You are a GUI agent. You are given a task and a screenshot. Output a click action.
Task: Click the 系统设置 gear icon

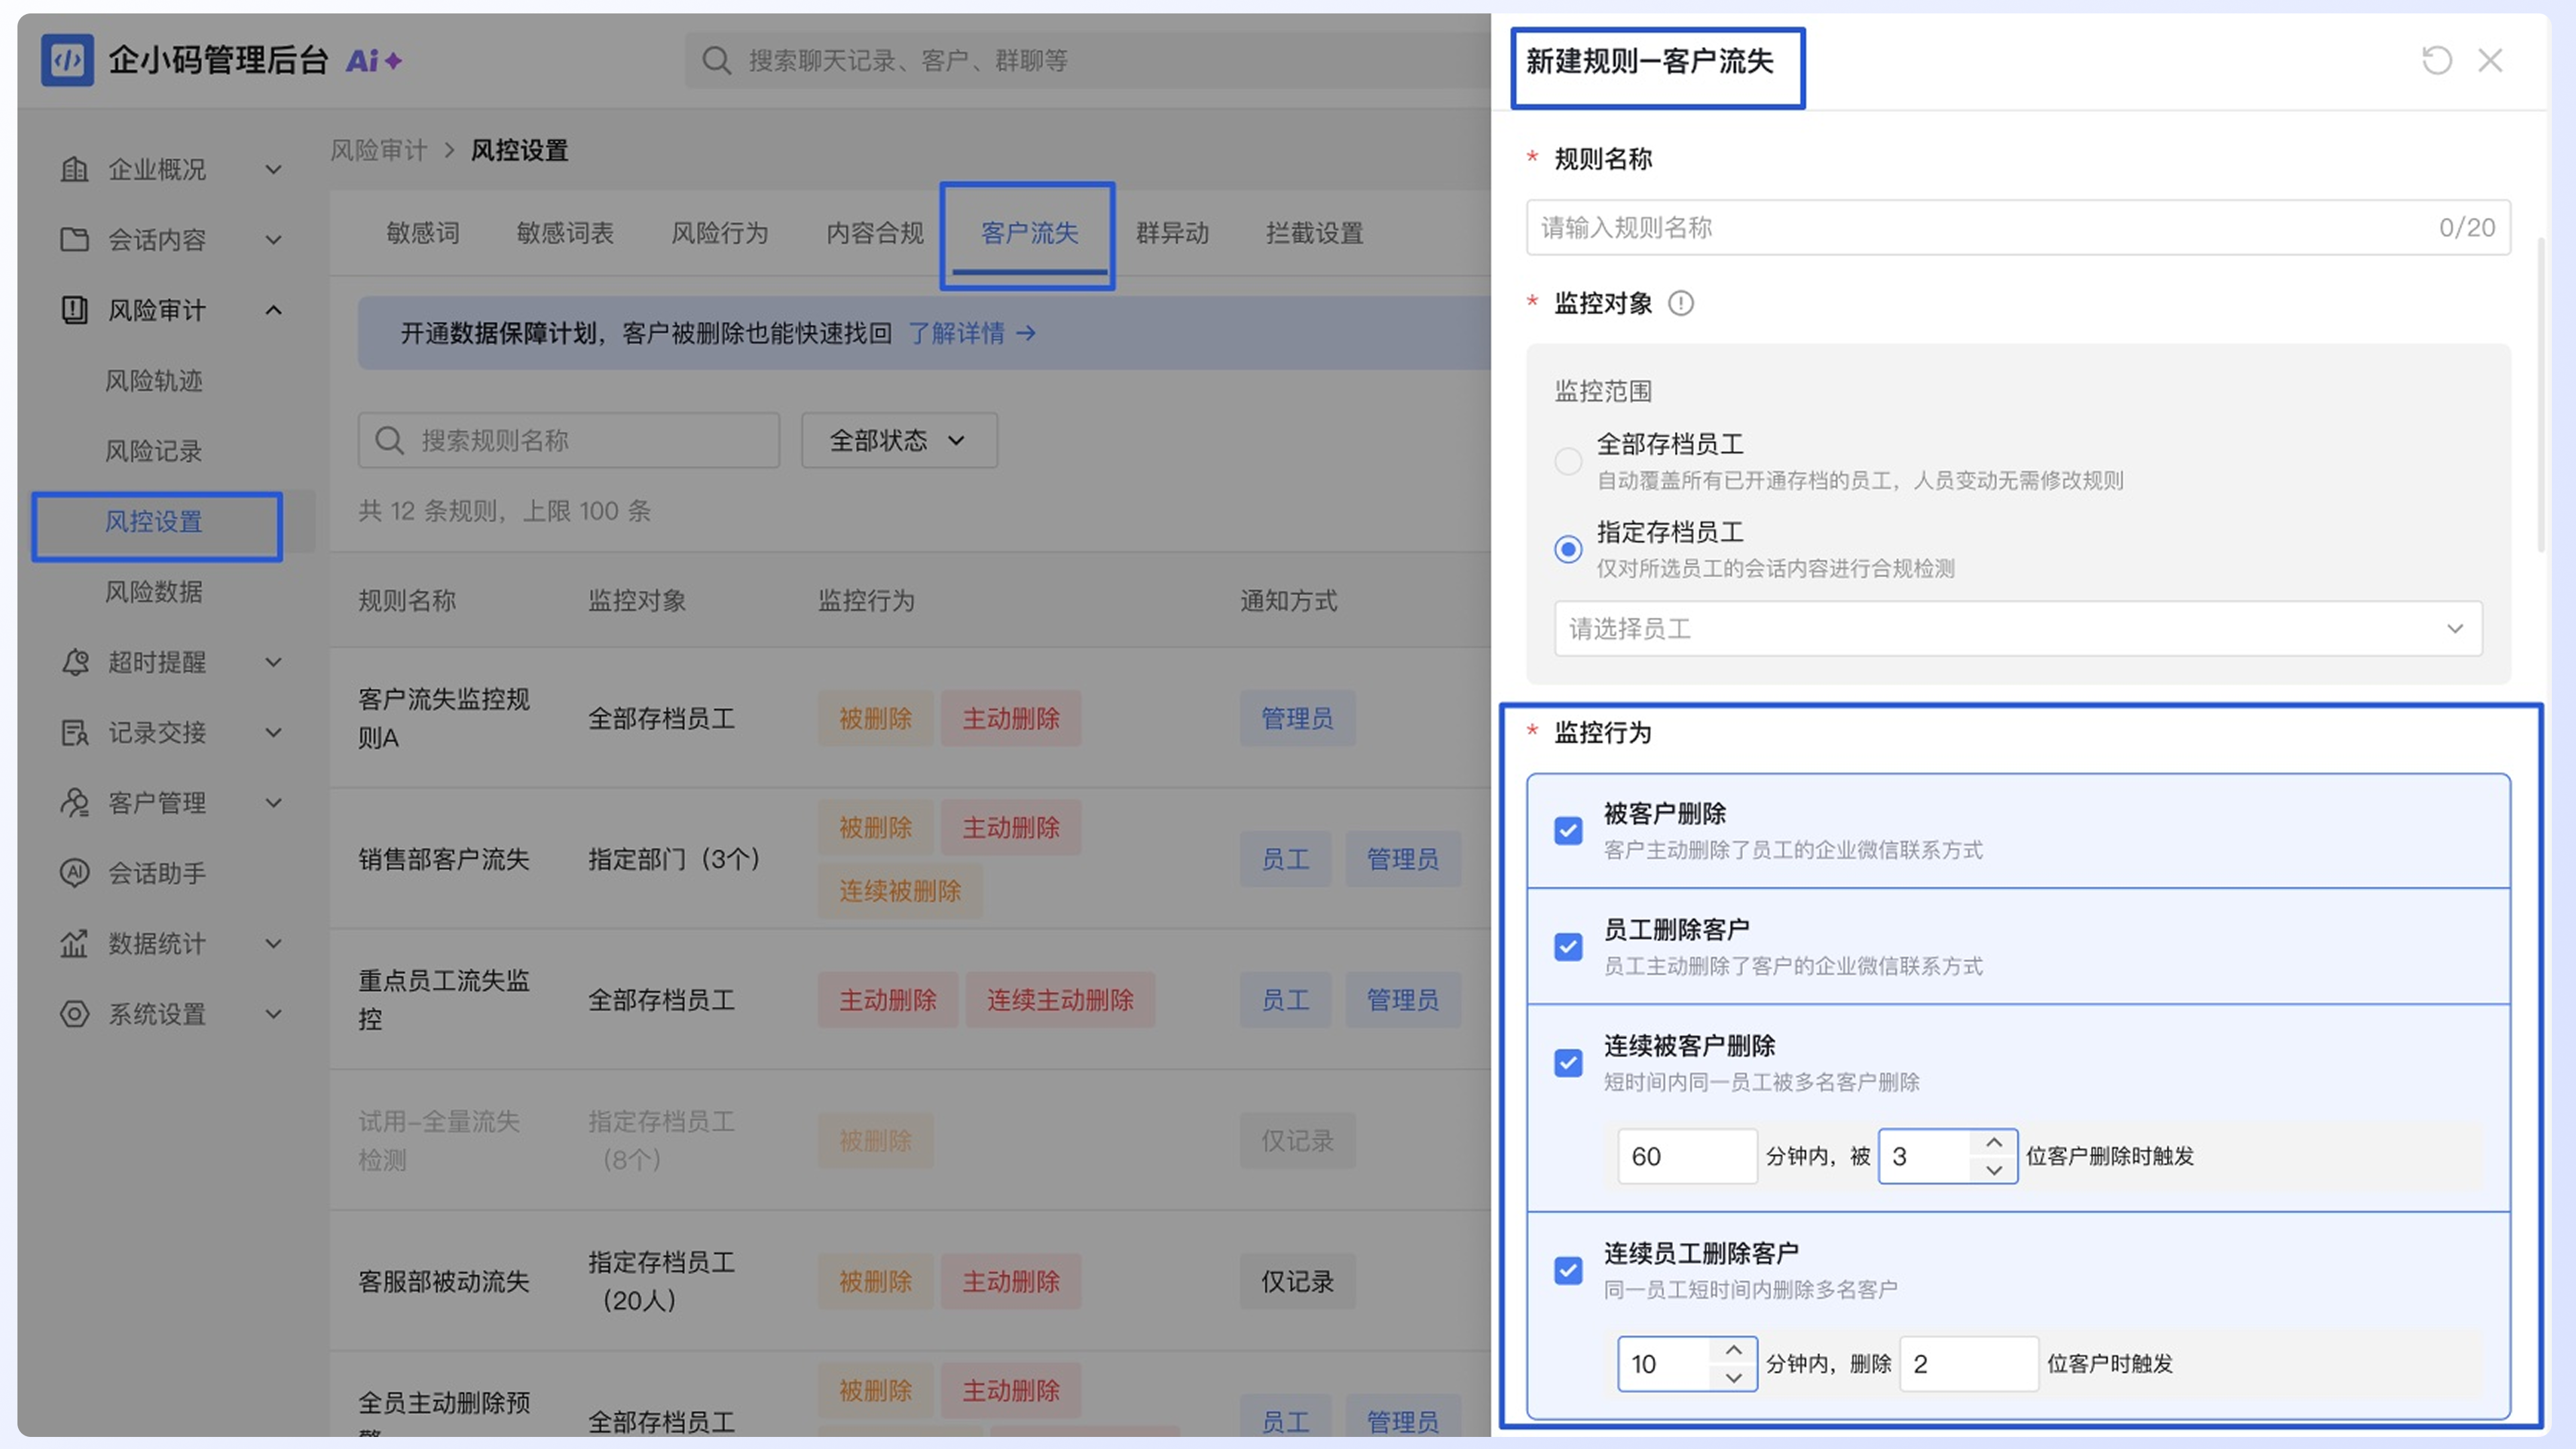[x=74, y=1014]
